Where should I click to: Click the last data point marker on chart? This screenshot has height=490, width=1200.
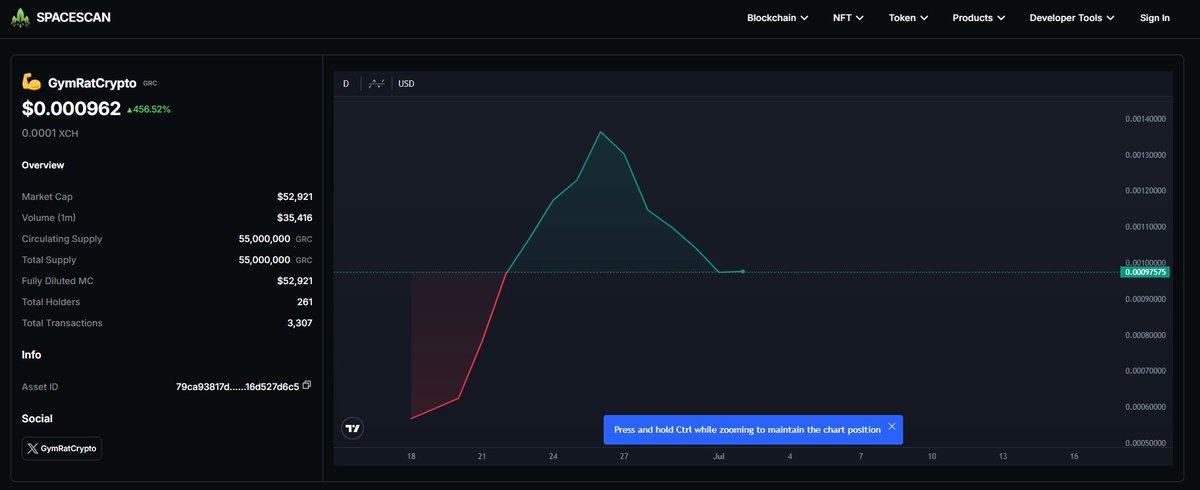742,271
